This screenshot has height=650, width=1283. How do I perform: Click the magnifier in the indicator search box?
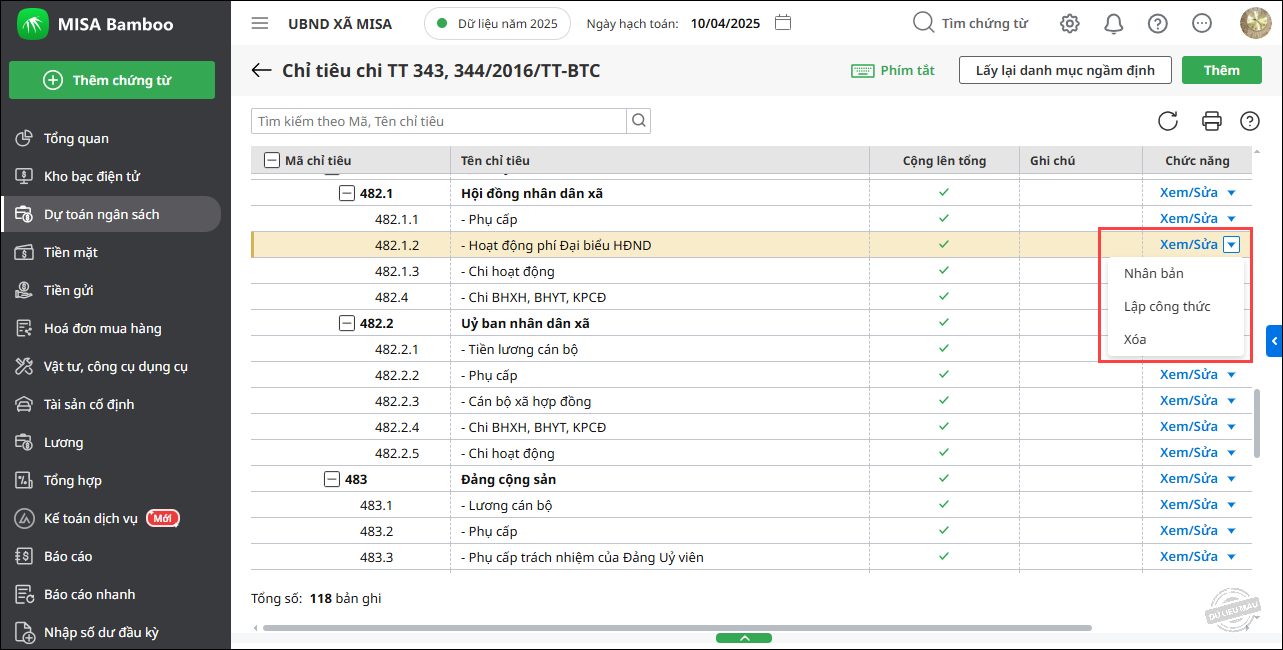638,121
